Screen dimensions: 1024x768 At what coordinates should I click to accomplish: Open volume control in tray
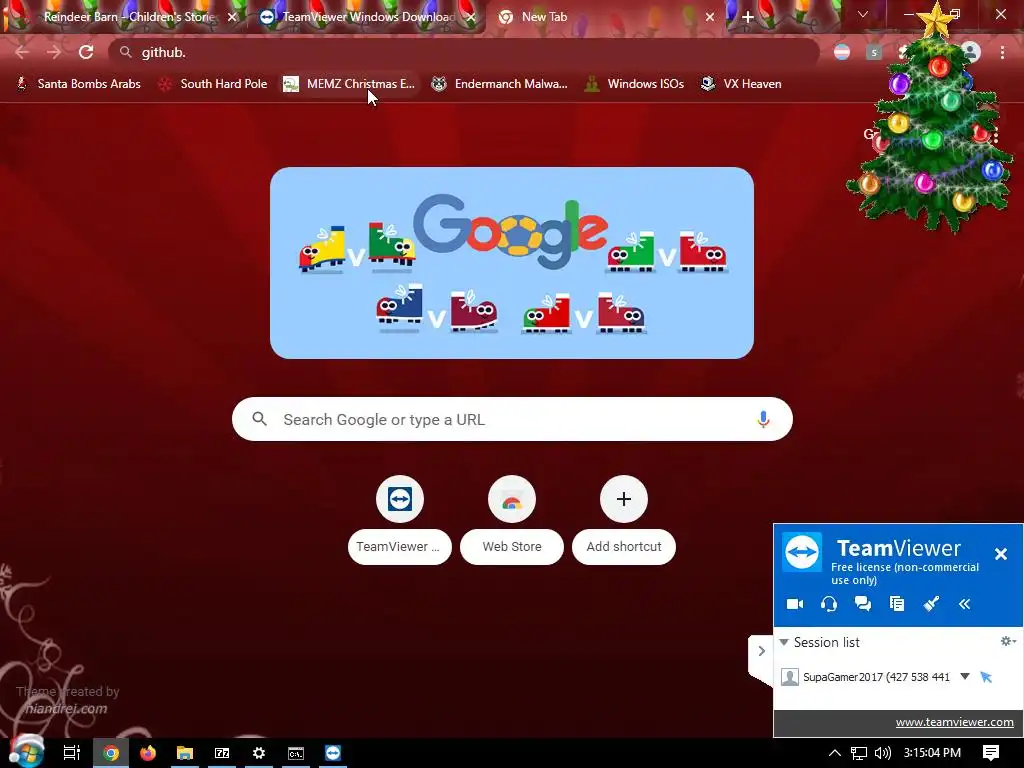pos(882,753)
